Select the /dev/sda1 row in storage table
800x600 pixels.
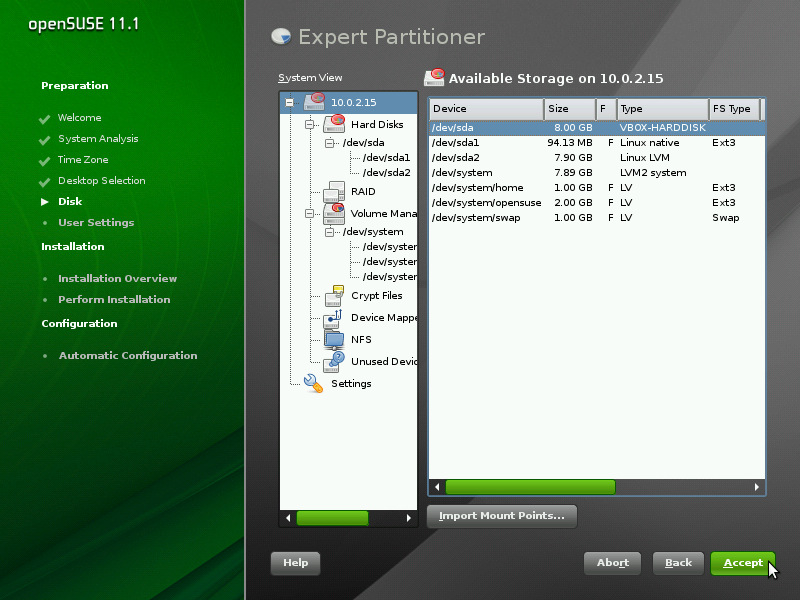[x=597, y=143]
